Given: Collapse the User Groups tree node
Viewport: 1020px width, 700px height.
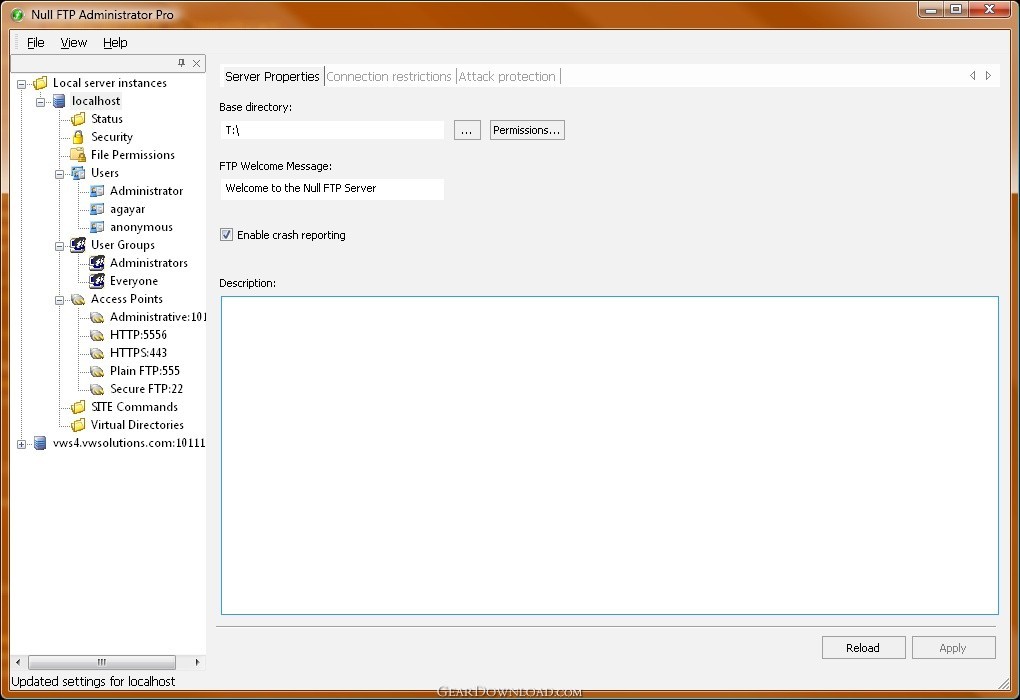Looking at the screenshot, I should pyautogui.click(x=59, y=246).
